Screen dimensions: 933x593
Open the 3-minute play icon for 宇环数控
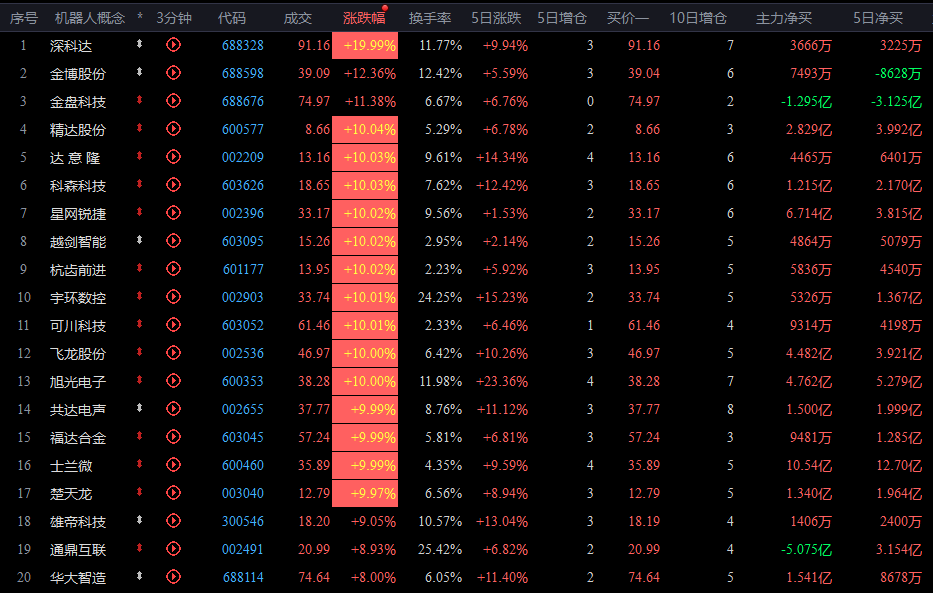tap(173, 297)
